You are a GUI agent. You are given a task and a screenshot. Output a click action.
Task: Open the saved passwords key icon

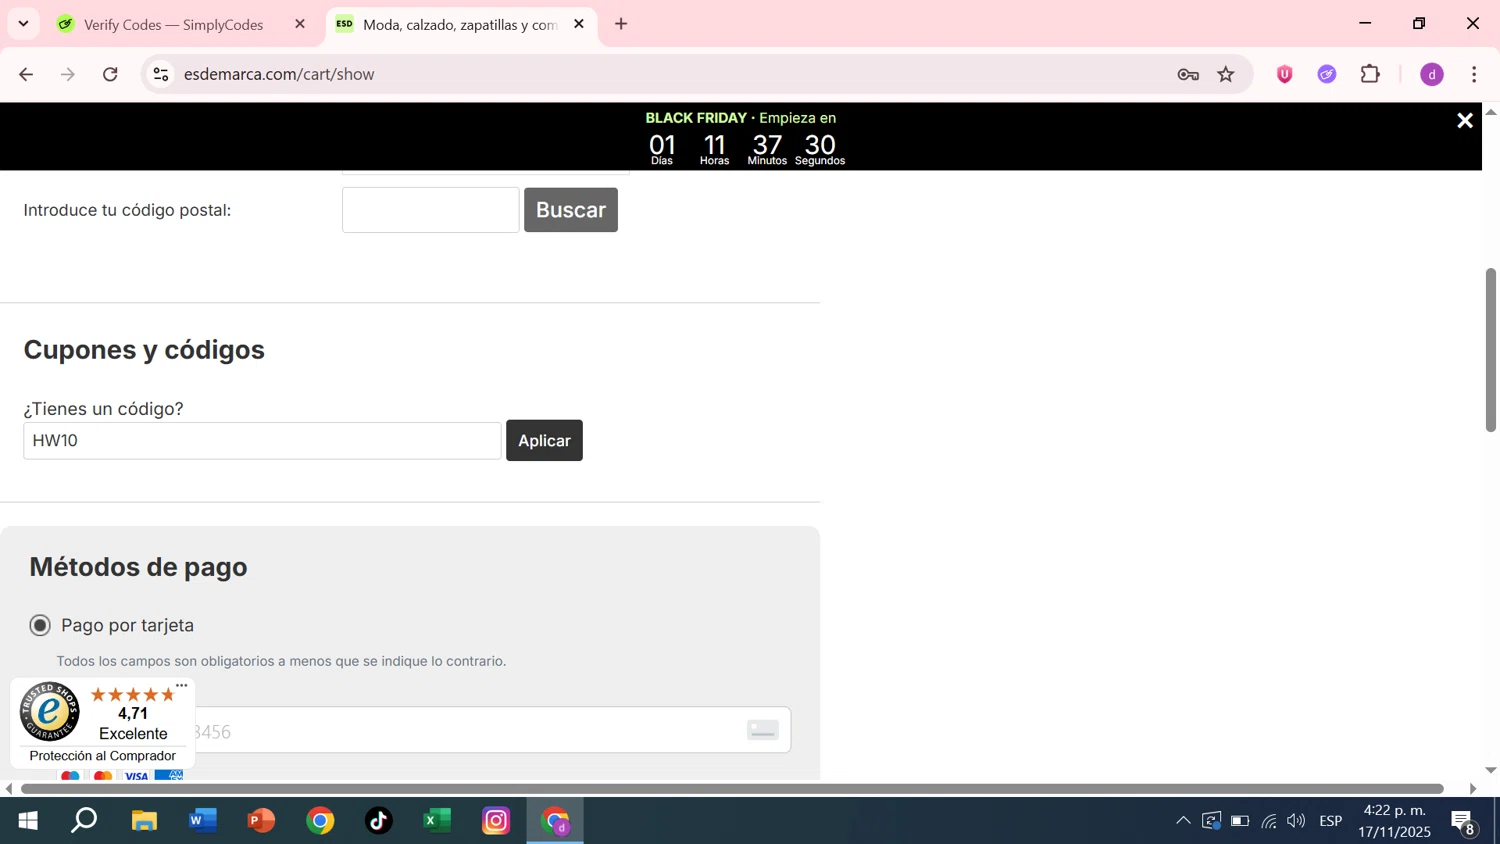click(x=1188, y=74)
